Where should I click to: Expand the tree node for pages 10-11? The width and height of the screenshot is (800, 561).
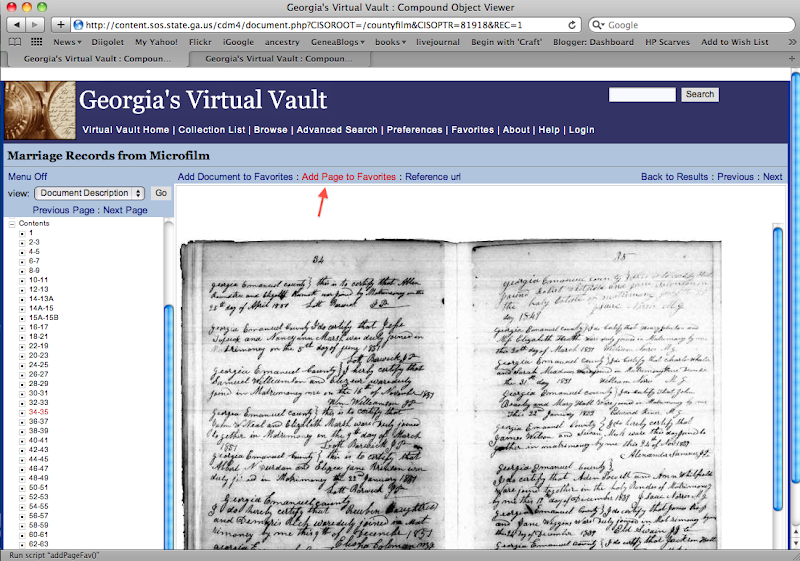(x=22, y=280)
